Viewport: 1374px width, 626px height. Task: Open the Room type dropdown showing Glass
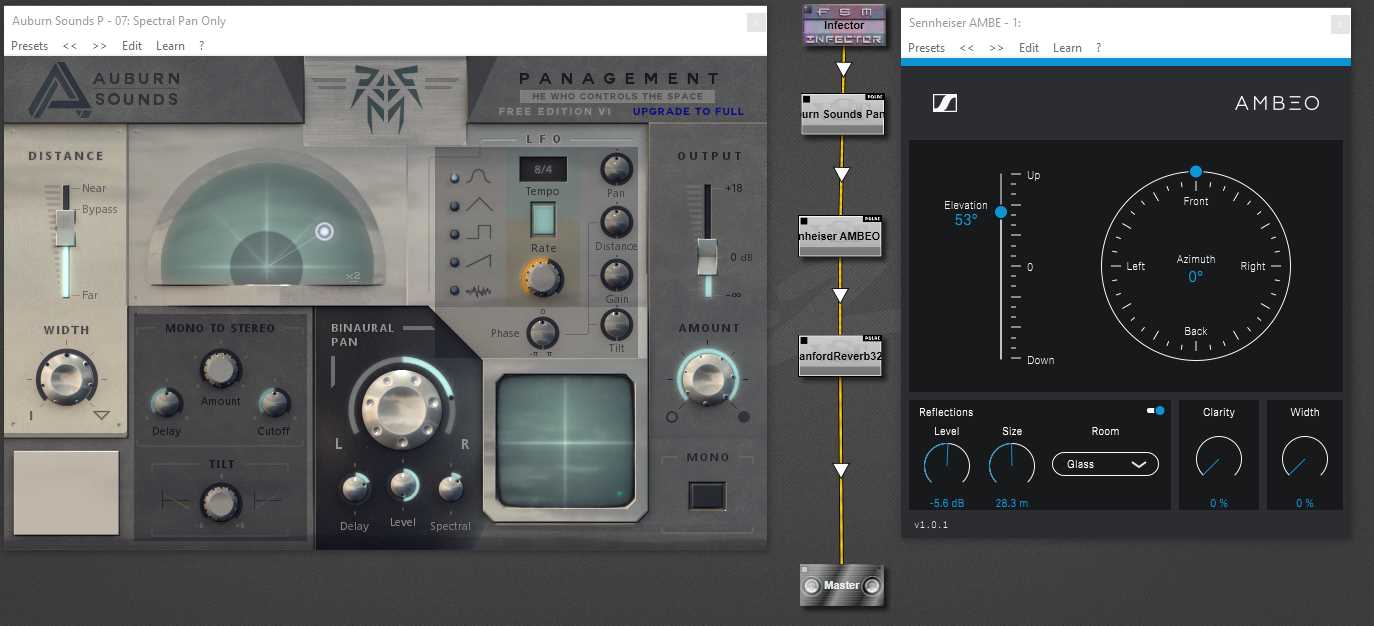(x=1105, y=464)
